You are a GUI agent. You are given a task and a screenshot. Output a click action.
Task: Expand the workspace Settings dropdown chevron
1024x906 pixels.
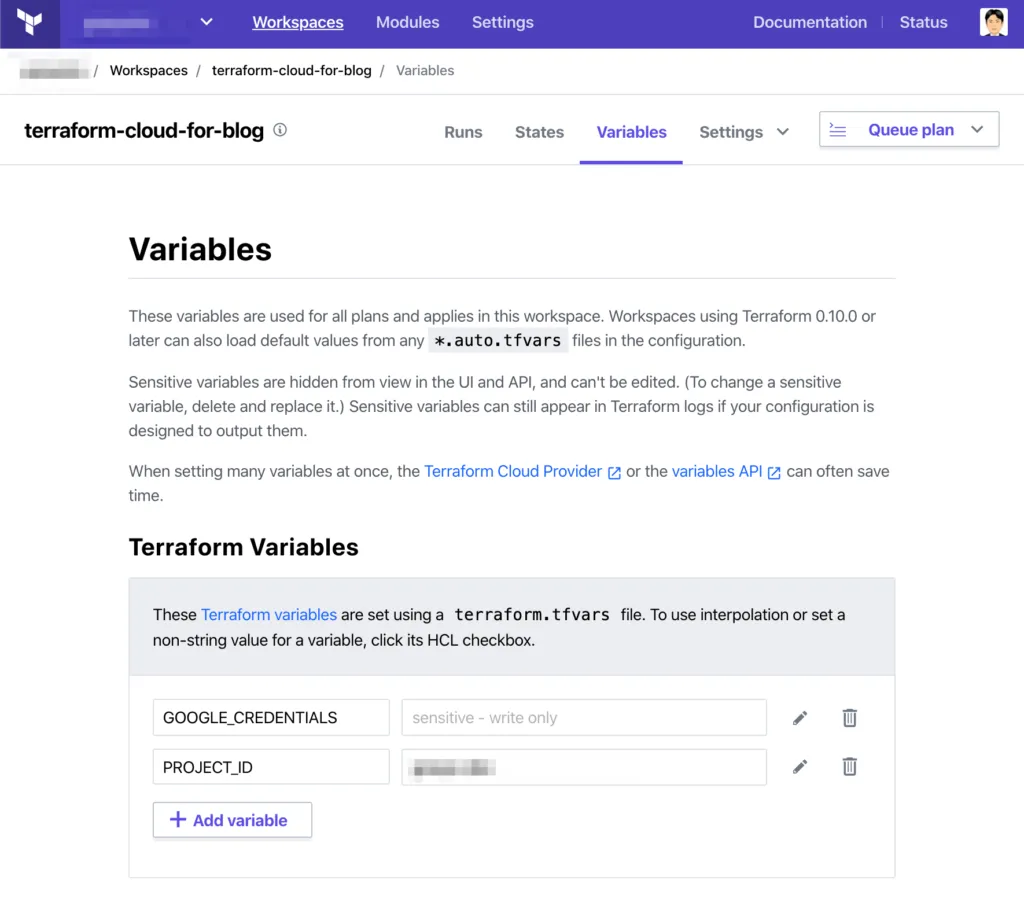pyautogui.click(x=782, y=132)
